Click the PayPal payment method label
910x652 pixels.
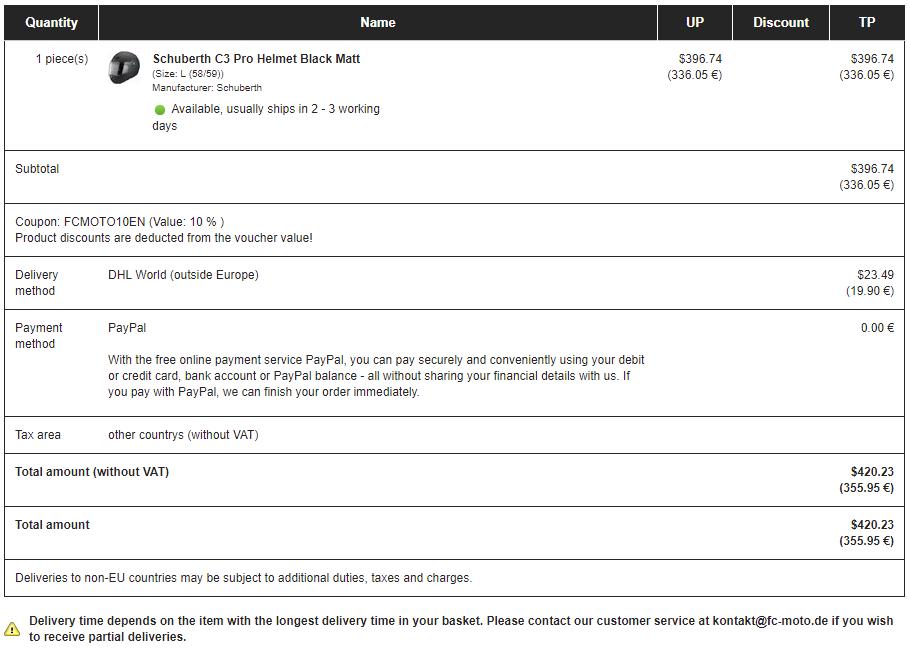pos(127,328)
